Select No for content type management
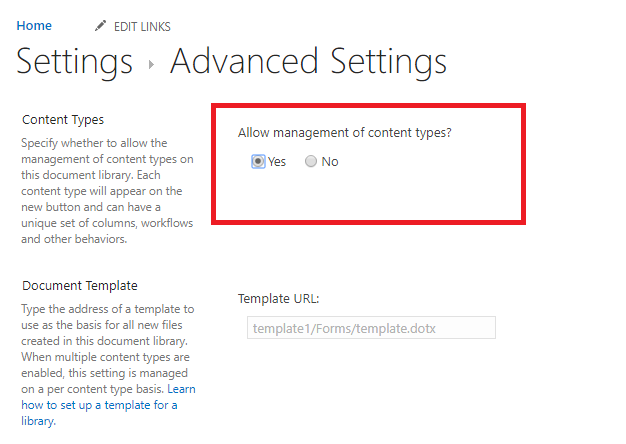The width and height of the screenshot is (626, 444). pyautogui.click(x=311, y=161)
